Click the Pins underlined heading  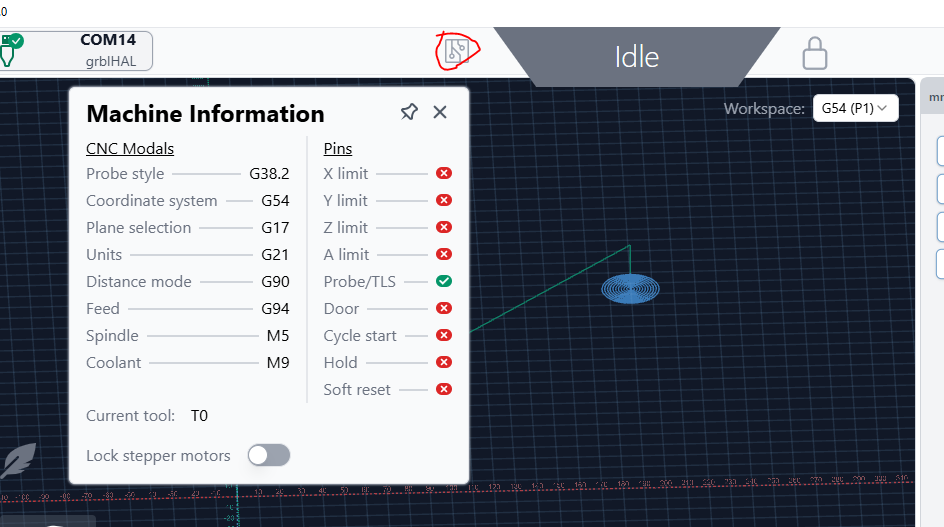[x=337, y=149]
